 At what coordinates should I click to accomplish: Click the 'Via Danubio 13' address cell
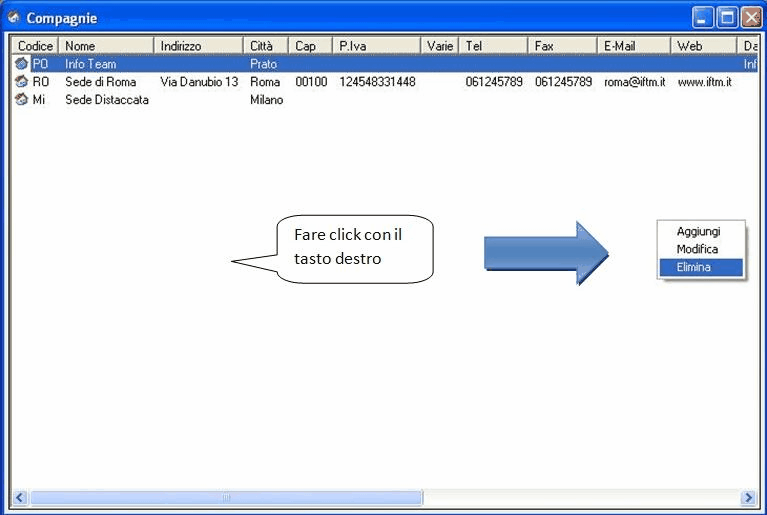click(199, 82)
